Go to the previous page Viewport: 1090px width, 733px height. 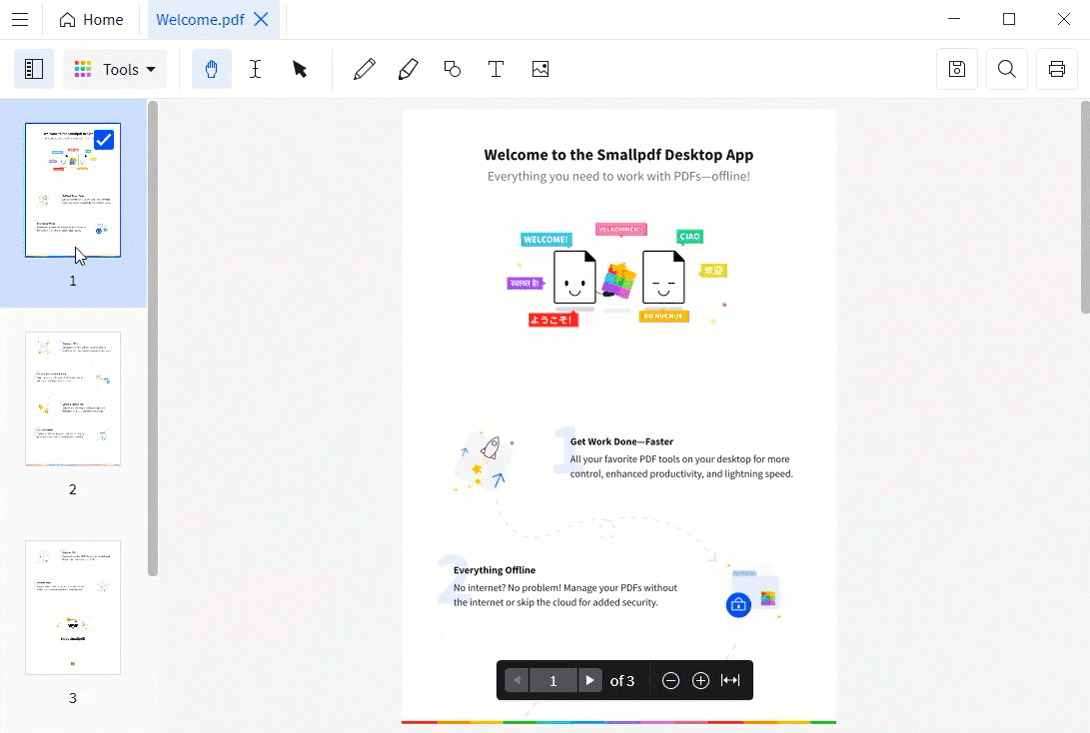(516, 680)
